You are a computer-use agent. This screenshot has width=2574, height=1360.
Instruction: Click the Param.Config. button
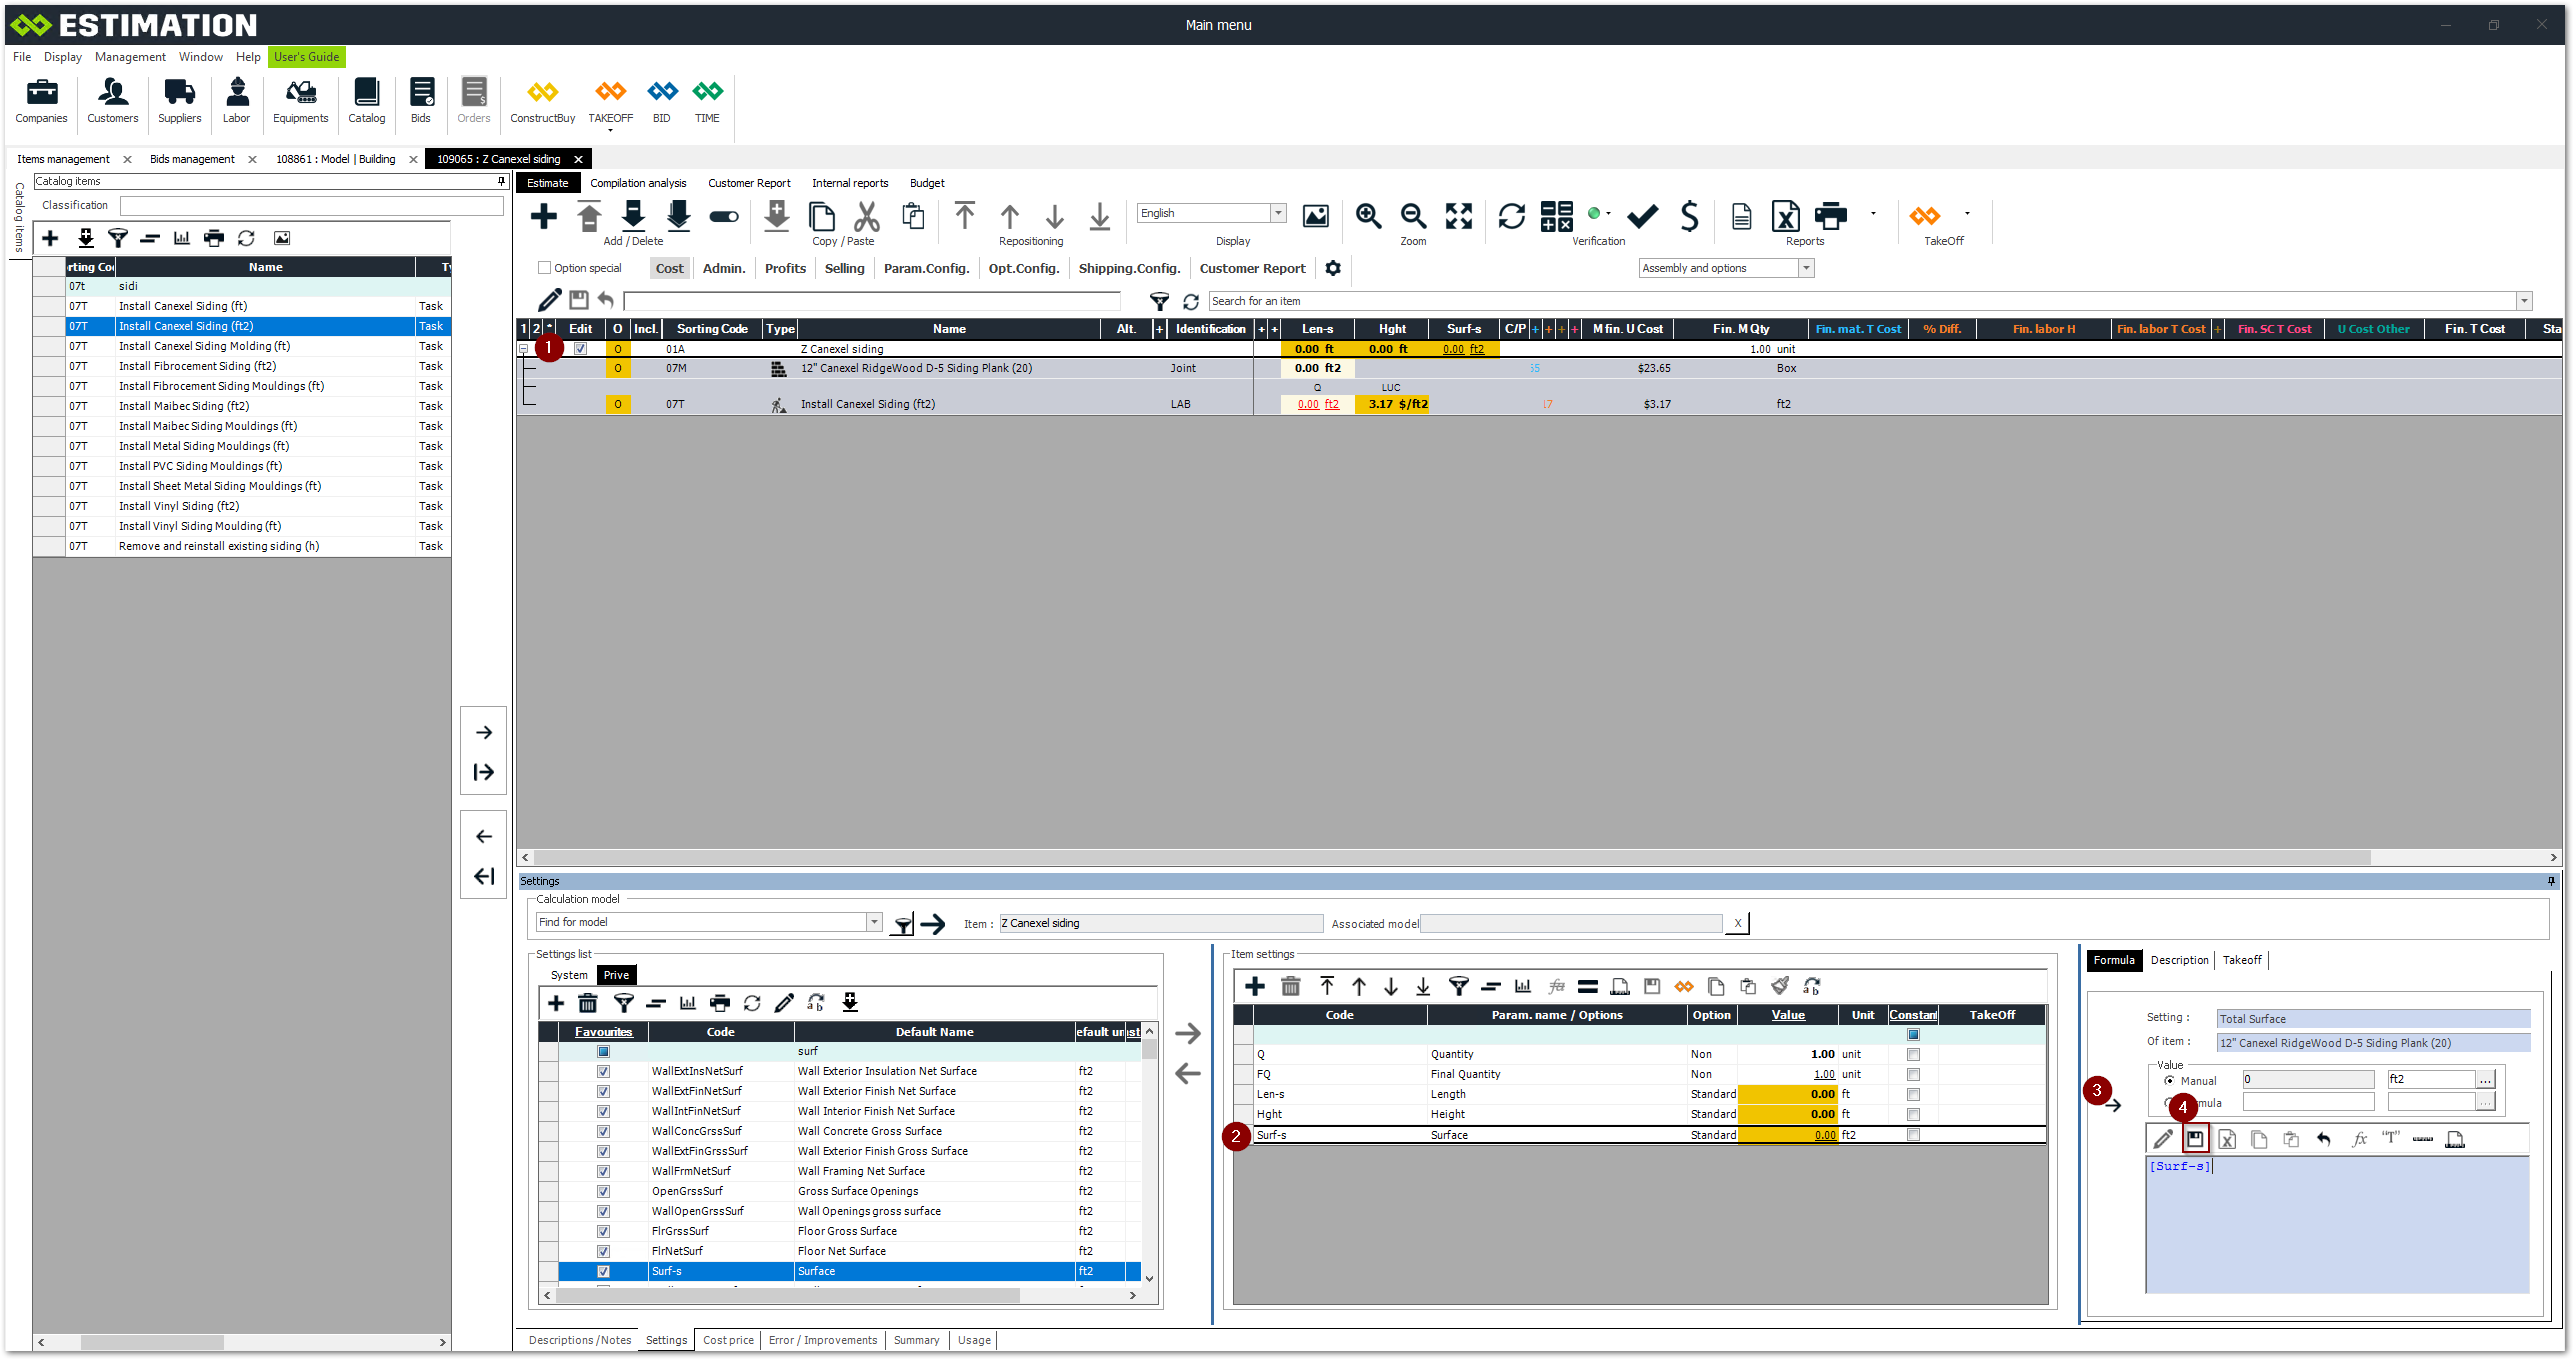(926, 268)
